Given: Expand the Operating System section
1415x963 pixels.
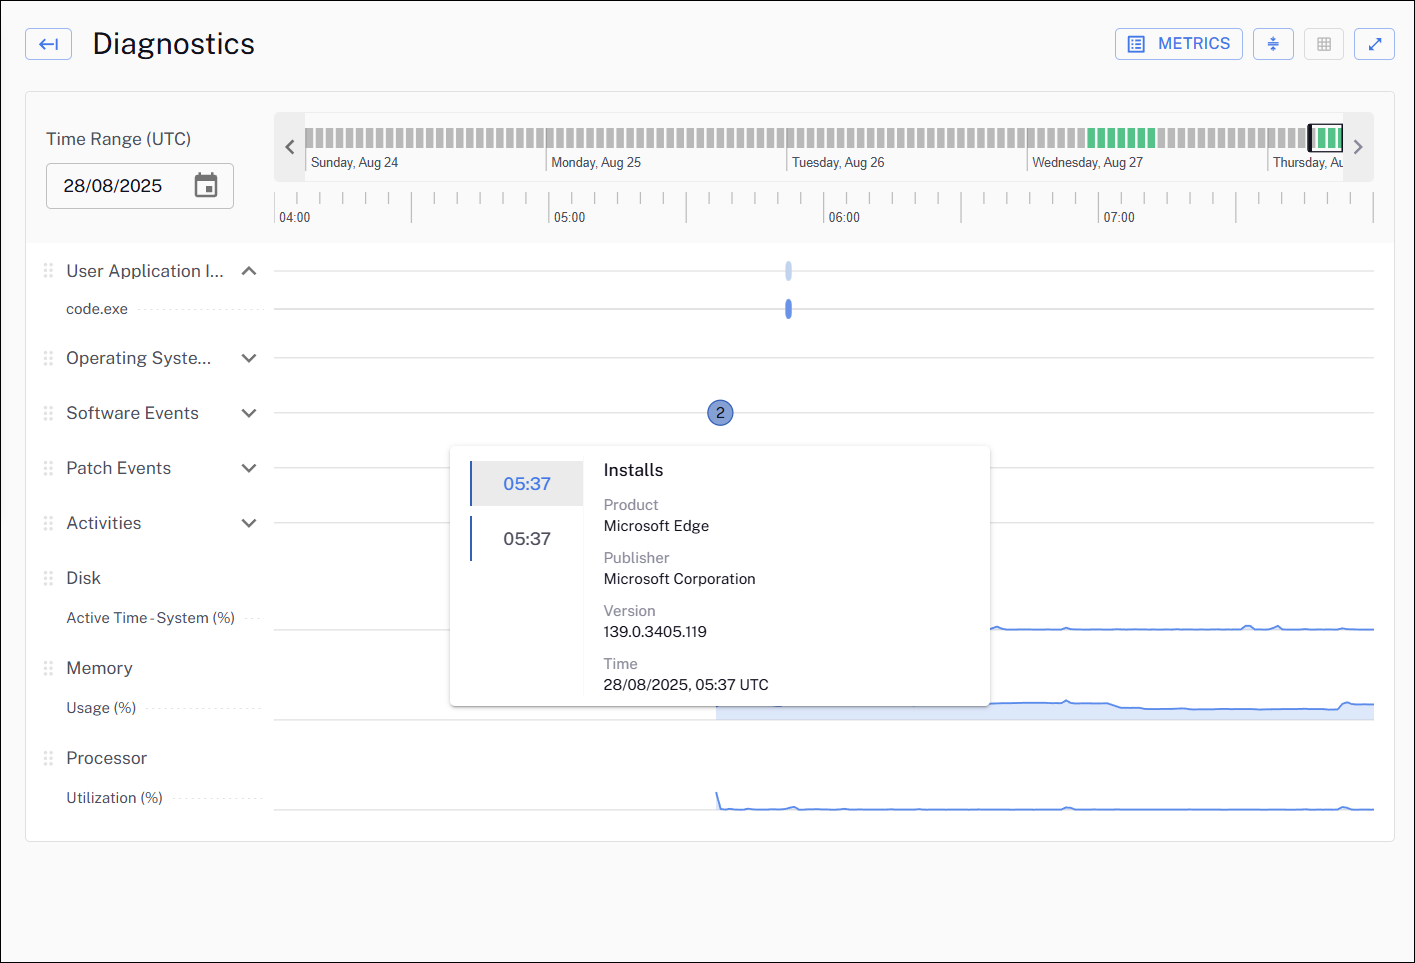Looking at the screenshot, I should [x=249, y=358].
